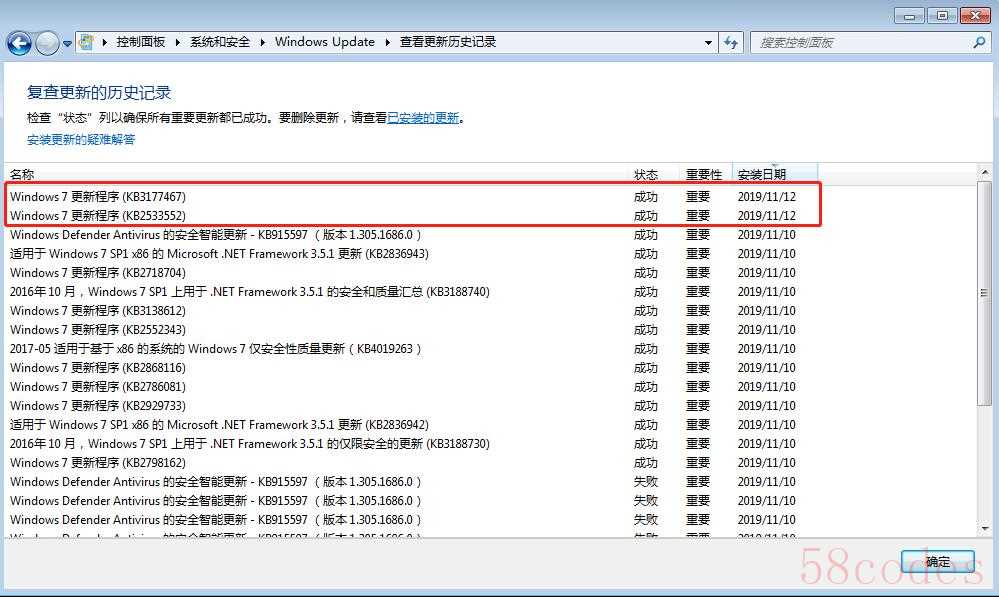Click the Control Panel icon in address bar
The width and height of the screenshot is (999, 597).
[x=86, y=43]
